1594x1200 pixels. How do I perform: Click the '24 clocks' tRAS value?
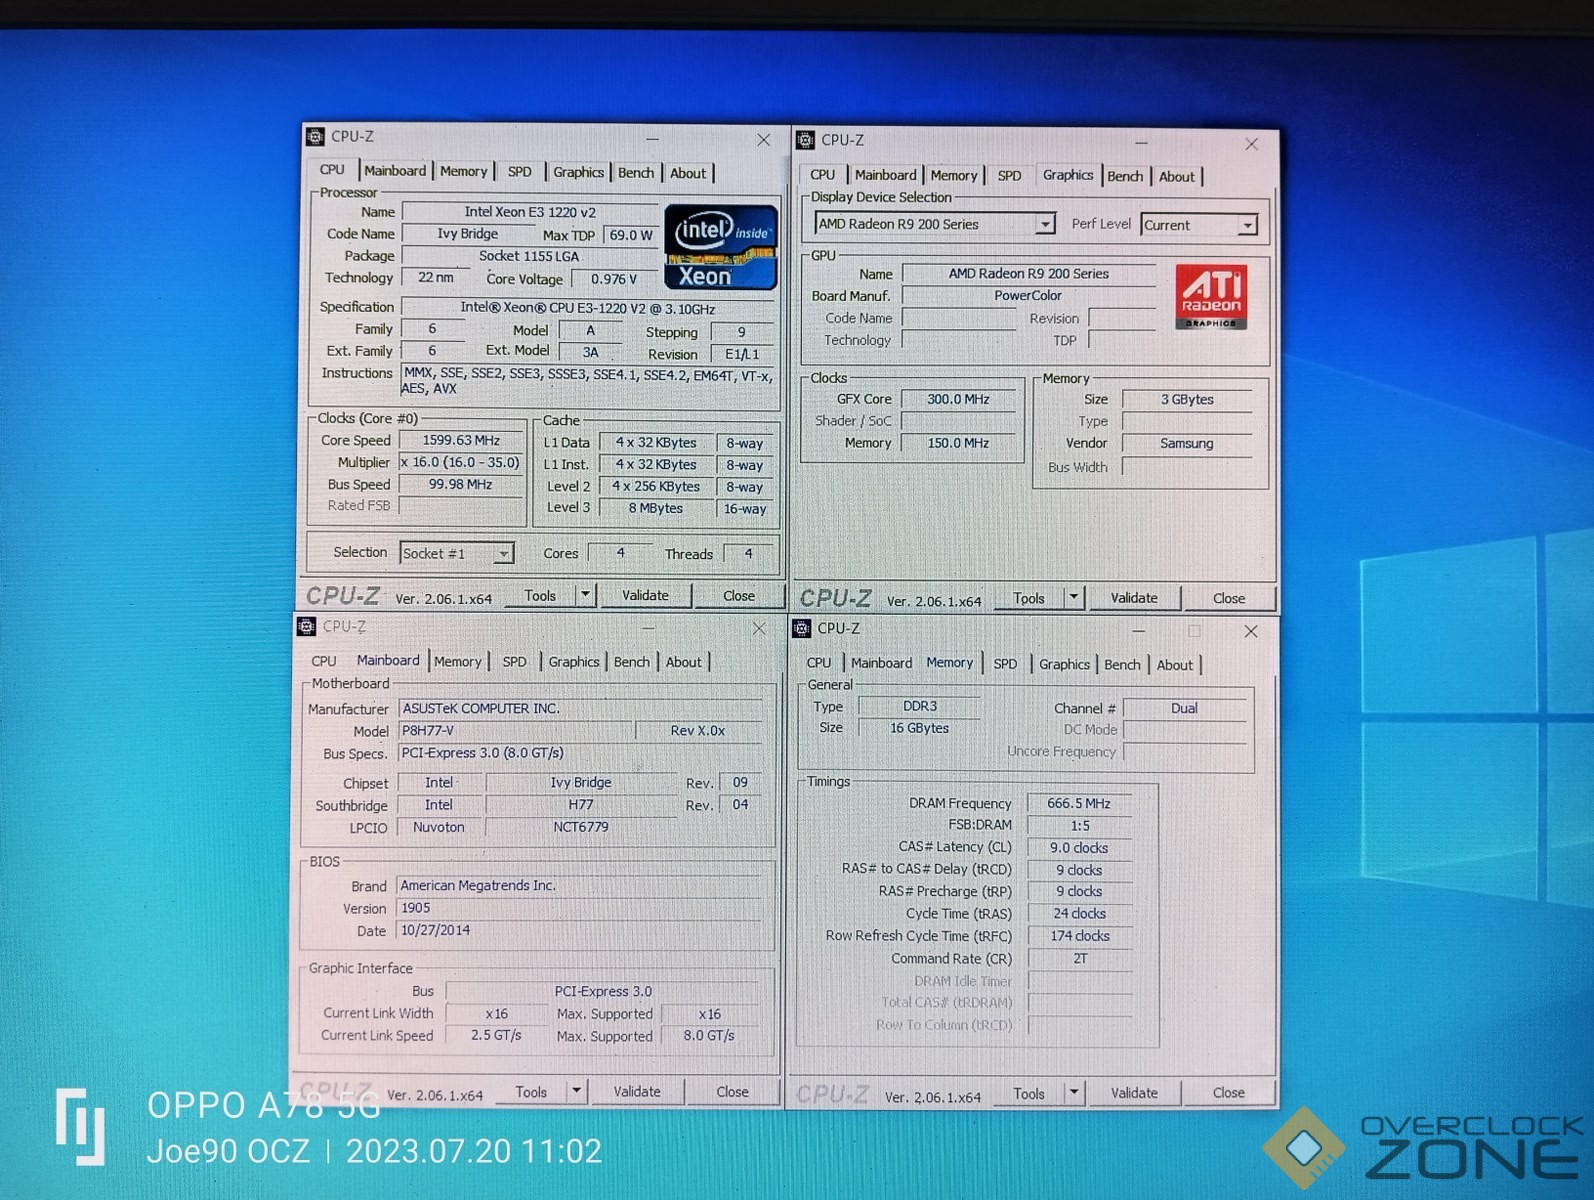tap(1079, 913)
